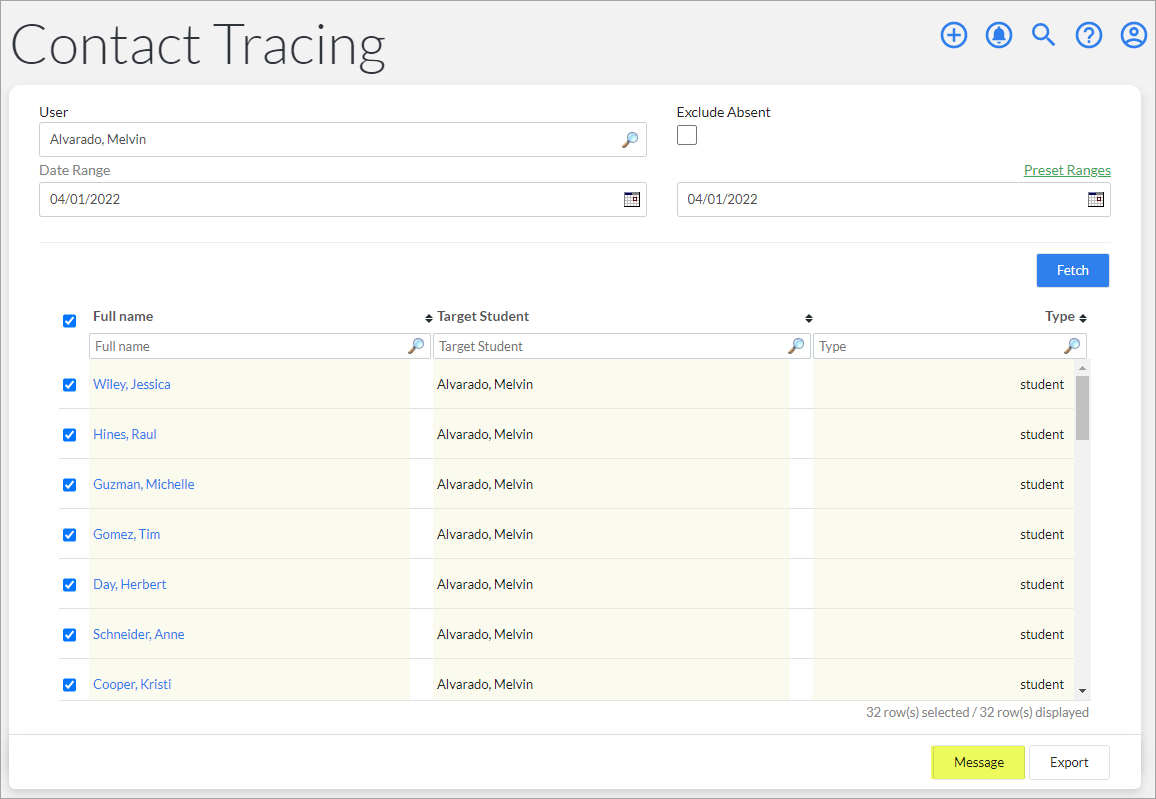Click the Fetch button
The height and width of the screenshot is (799, 1156).
click(x=1073, y=271)
